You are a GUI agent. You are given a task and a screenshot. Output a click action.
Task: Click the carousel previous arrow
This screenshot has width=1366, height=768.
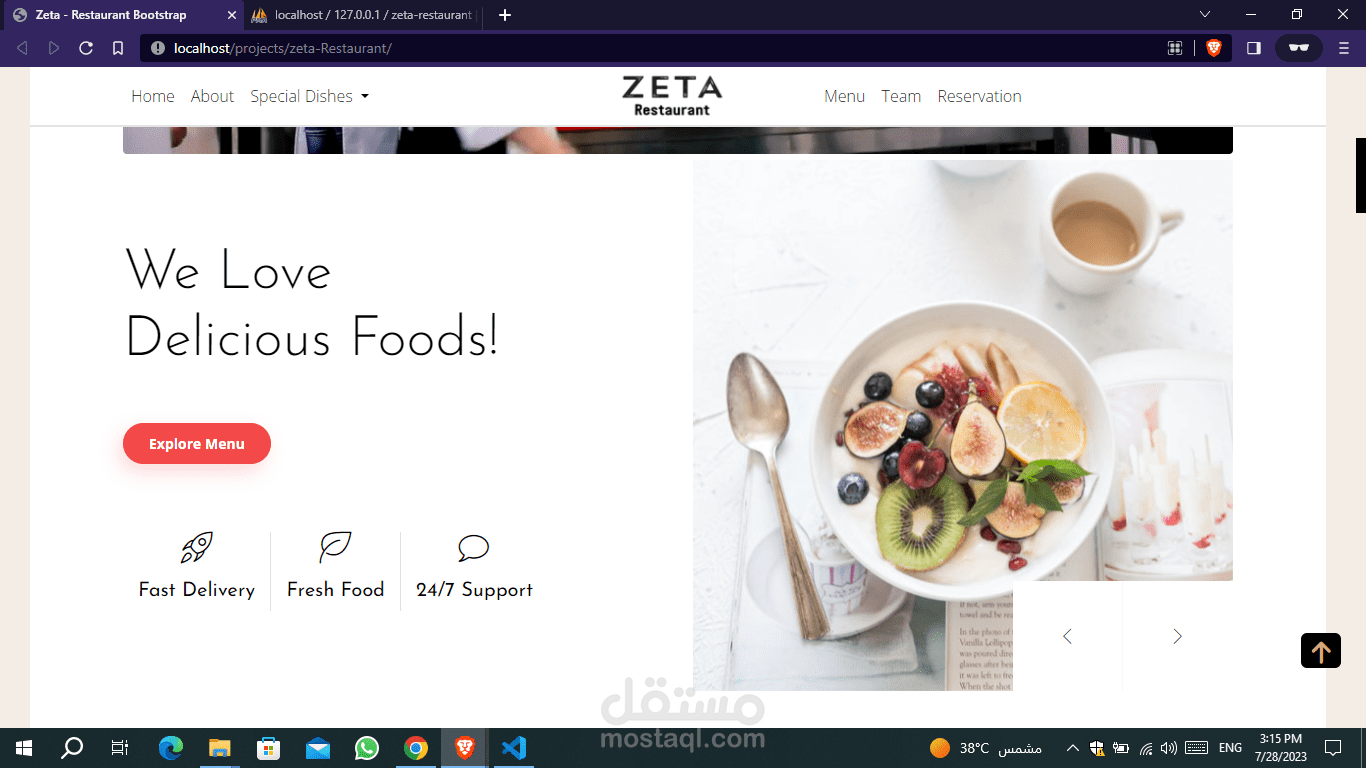[x=1067, y=636]
